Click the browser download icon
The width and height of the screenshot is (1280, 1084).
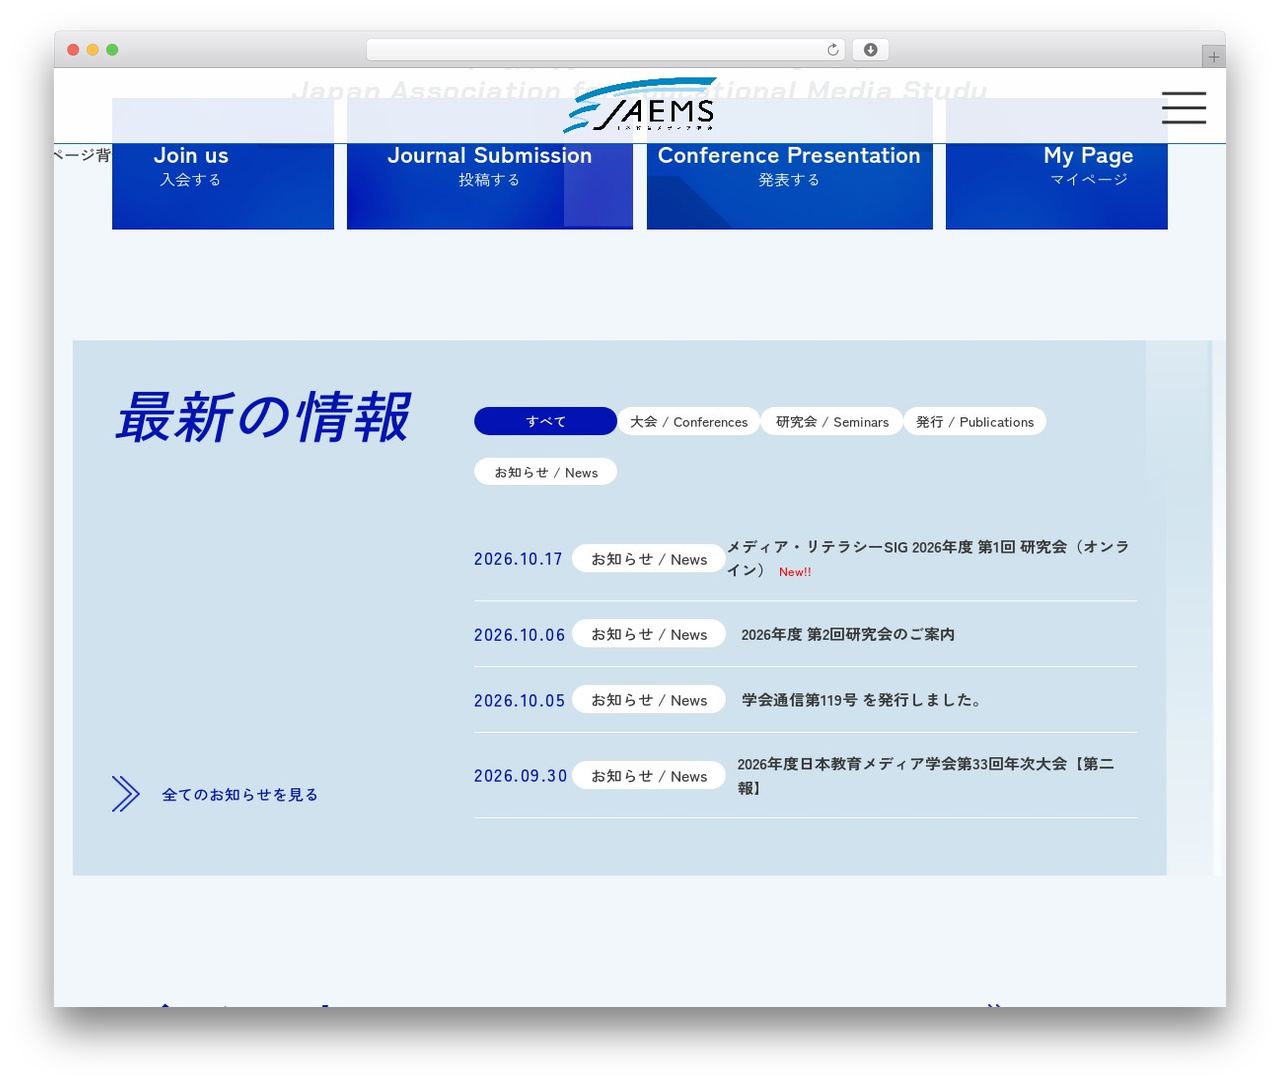(x=871, y=50)
